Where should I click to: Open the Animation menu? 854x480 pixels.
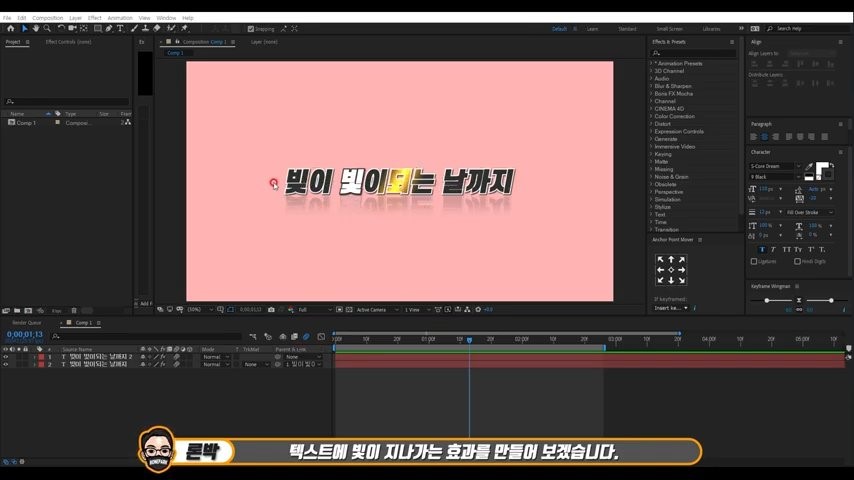[120, 18]
